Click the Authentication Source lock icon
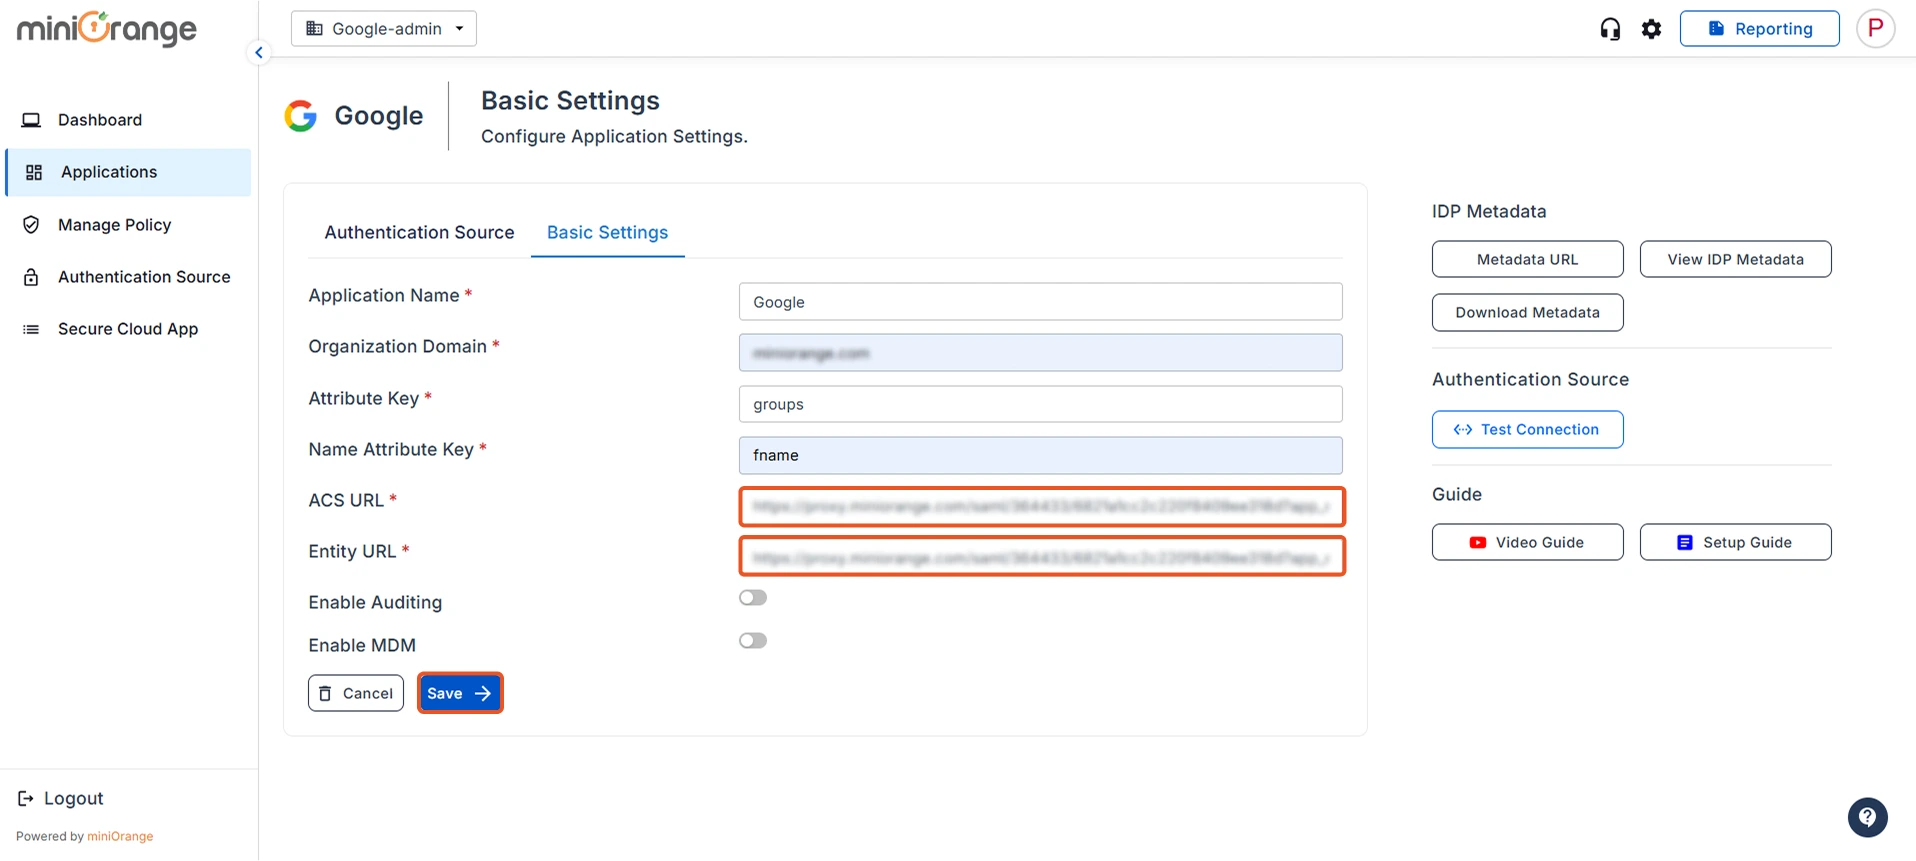 31,277
